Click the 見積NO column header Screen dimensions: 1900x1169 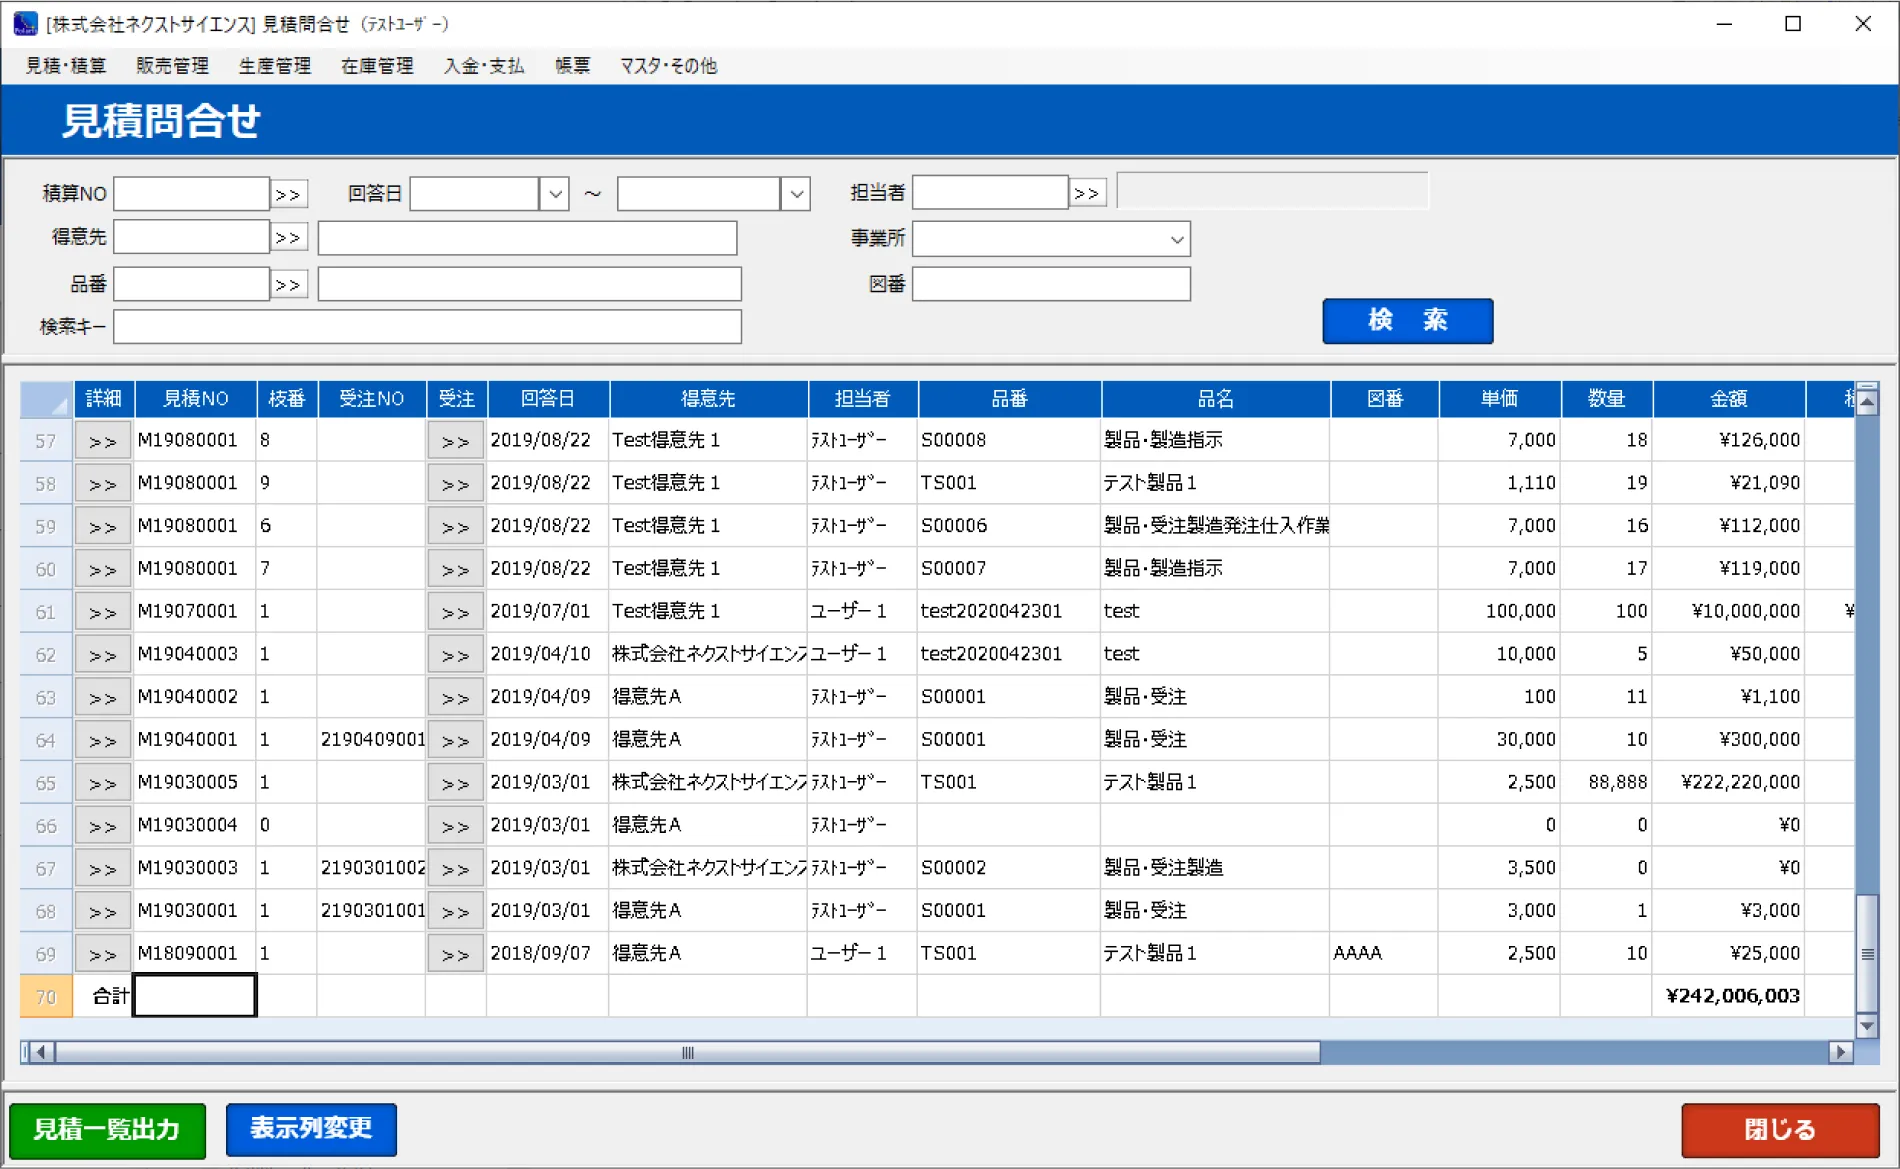click(x=196, y=399)
